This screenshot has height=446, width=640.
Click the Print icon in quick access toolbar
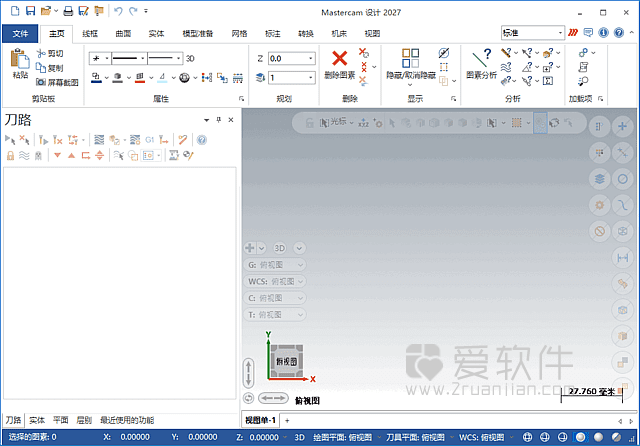pyautogui.click(x=68, y=11)
